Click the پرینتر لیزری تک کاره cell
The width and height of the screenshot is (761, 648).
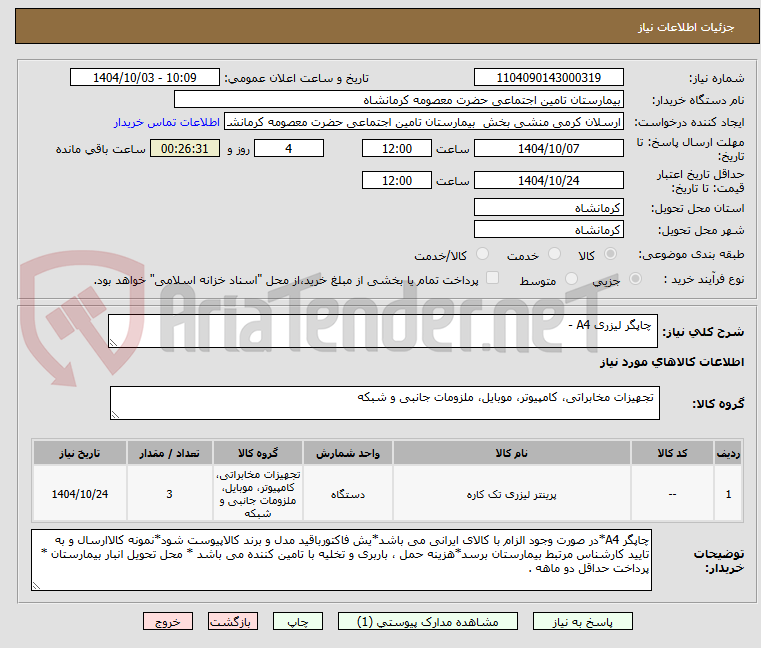(x=512, y=494)
